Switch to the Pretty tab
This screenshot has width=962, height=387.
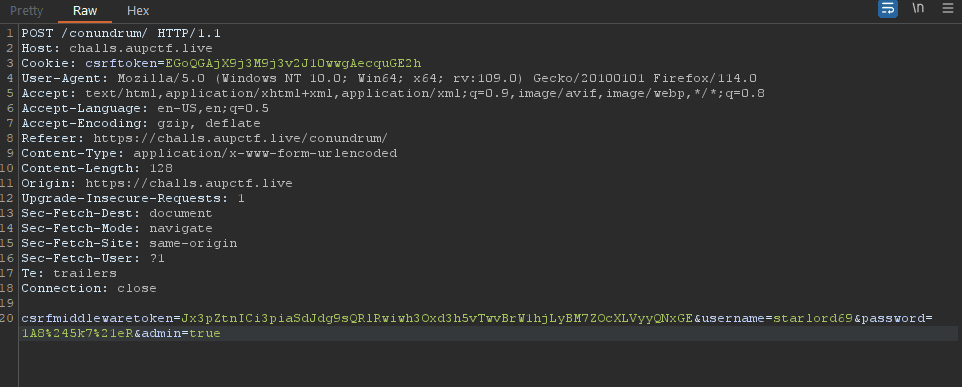pyautogui.click(x=26, y=10)
